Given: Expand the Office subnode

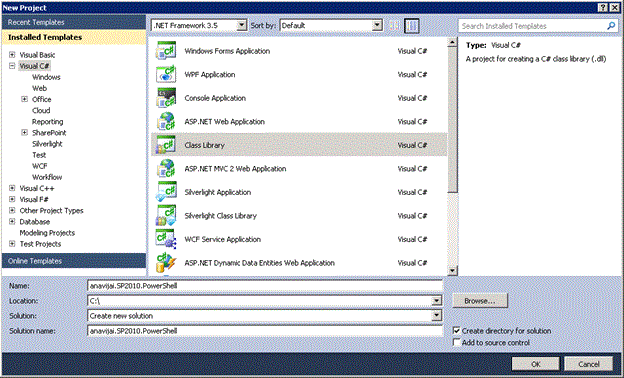Looking at the screenshot, I should (24, 99).
